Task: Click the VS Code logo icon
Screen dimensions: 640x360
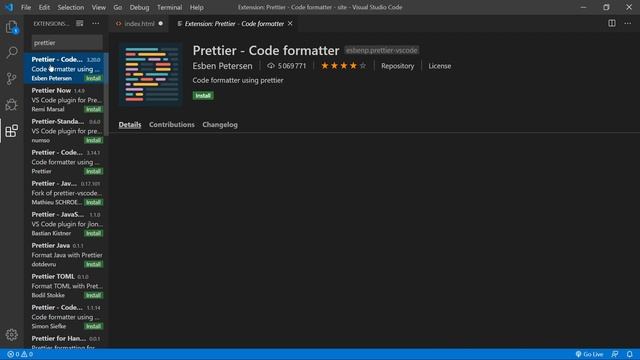Action: pos(9,7)
